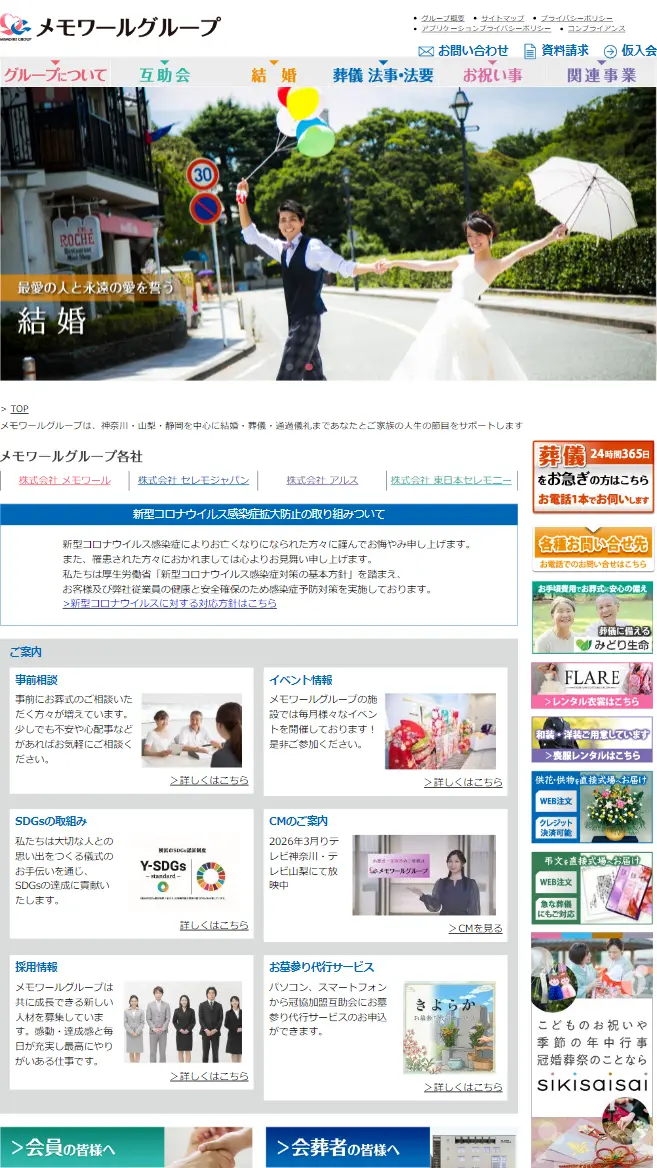
Task: Click the envelope icon beside お問い合わせ
Action: [x=426, y=51]
